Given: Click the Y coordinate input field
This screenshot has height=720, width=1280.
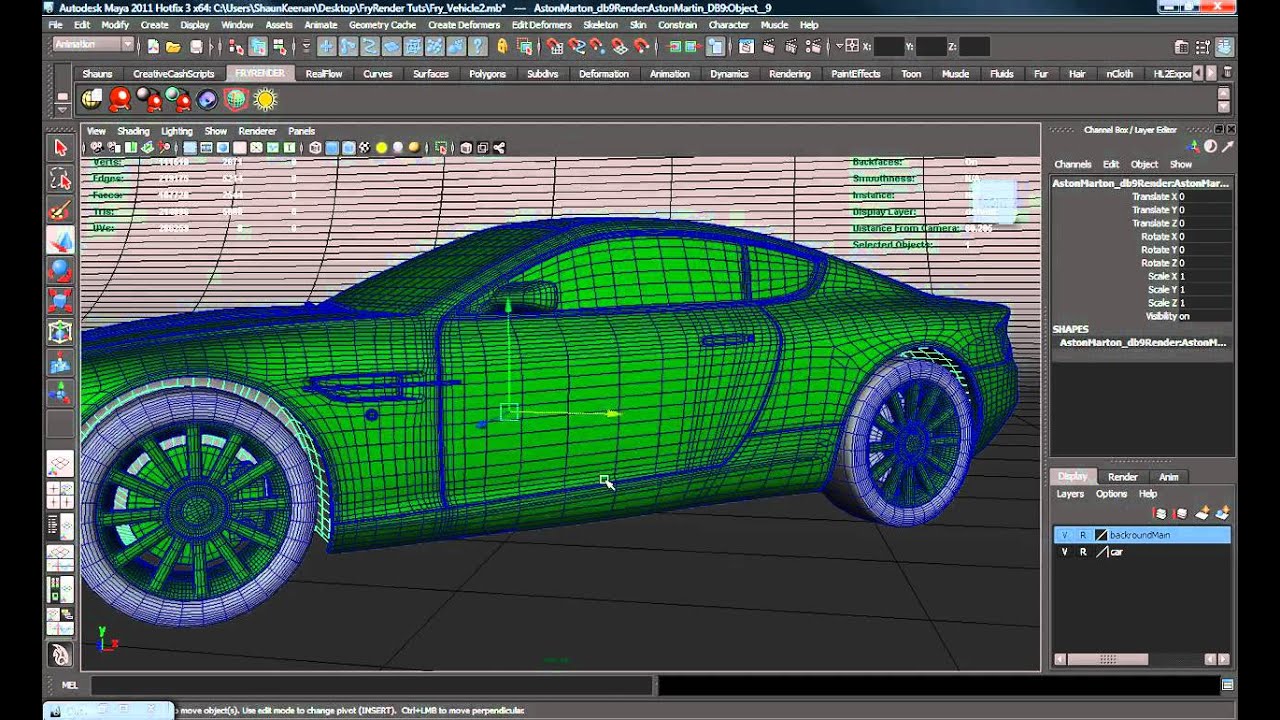Looking at the screenshot, I should click(x=931, y=46).
